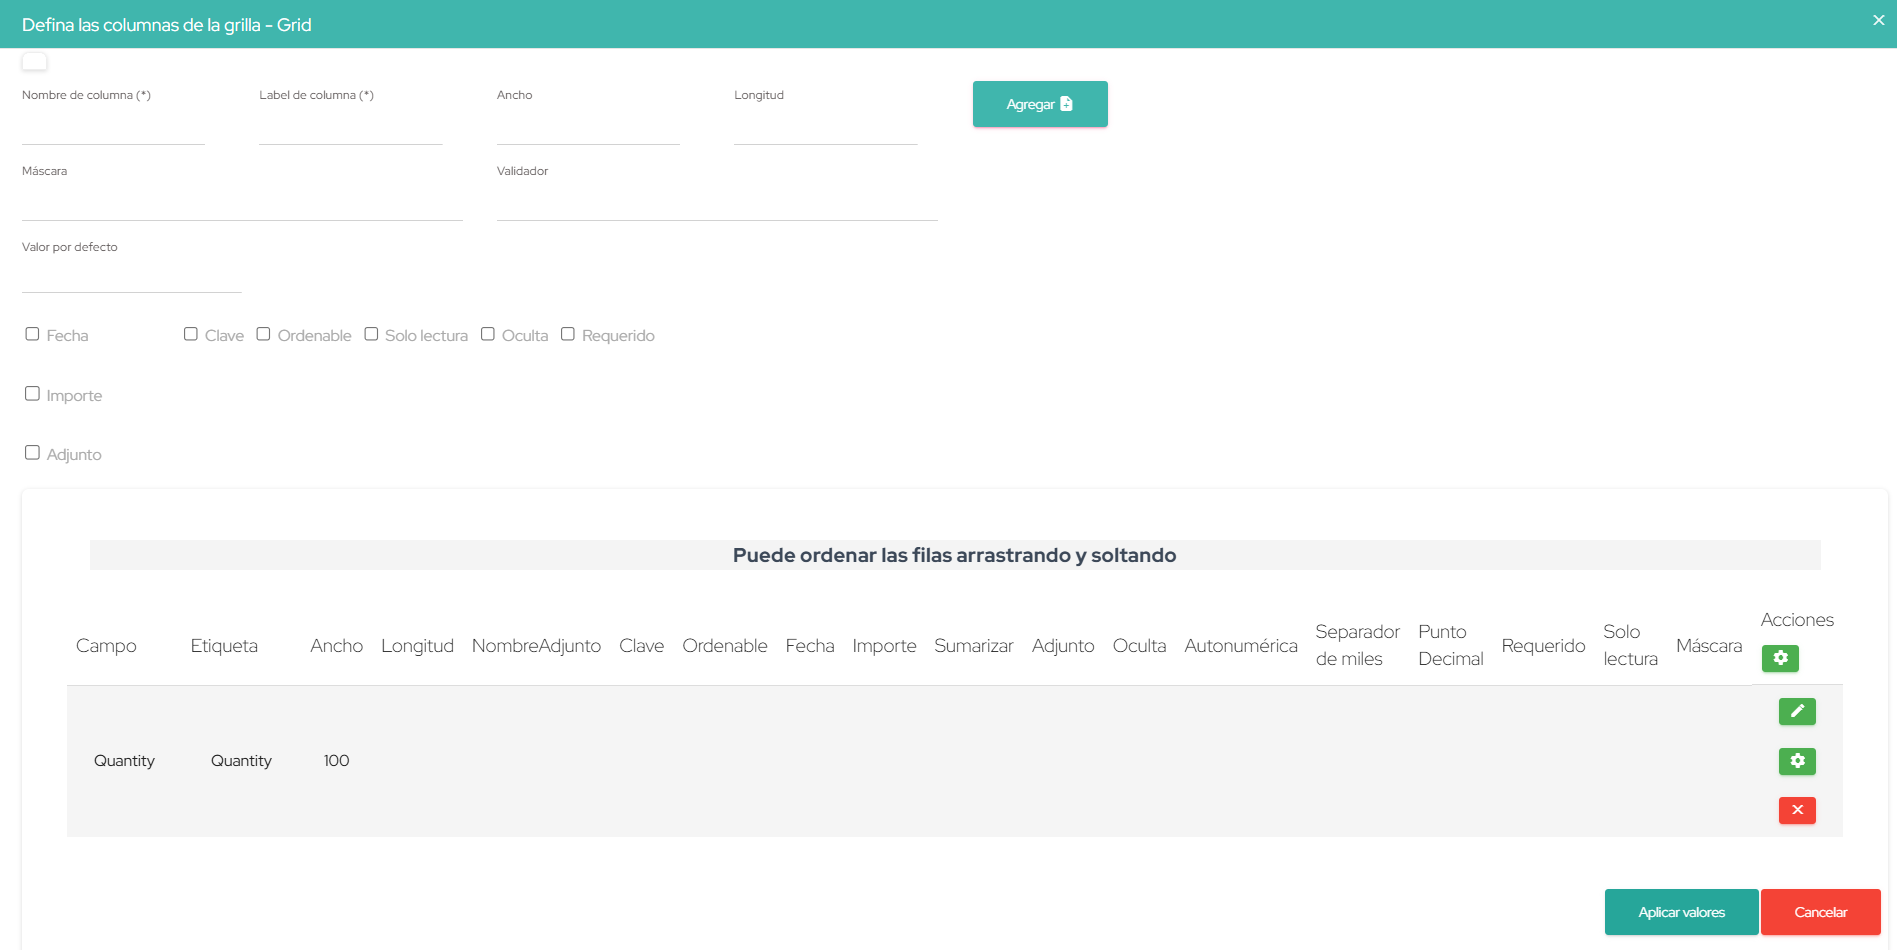Image resolution: width=1897 pixels, height=950 pixels.
Task: Enable the Fecha checkbox
Action: (33, 334)
